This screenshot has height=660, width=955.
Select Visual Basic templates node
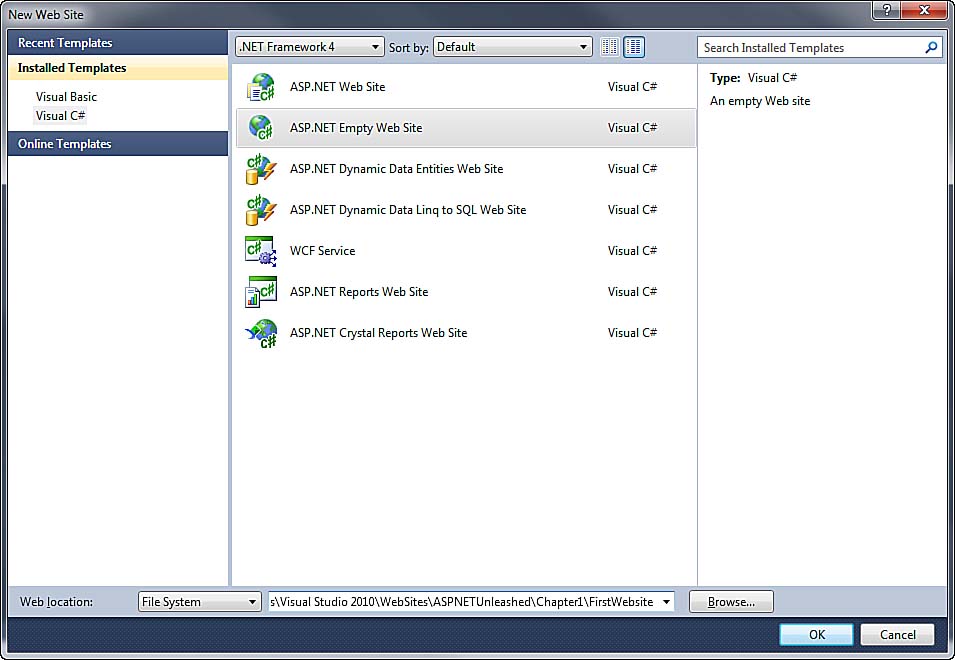[66, 97]
